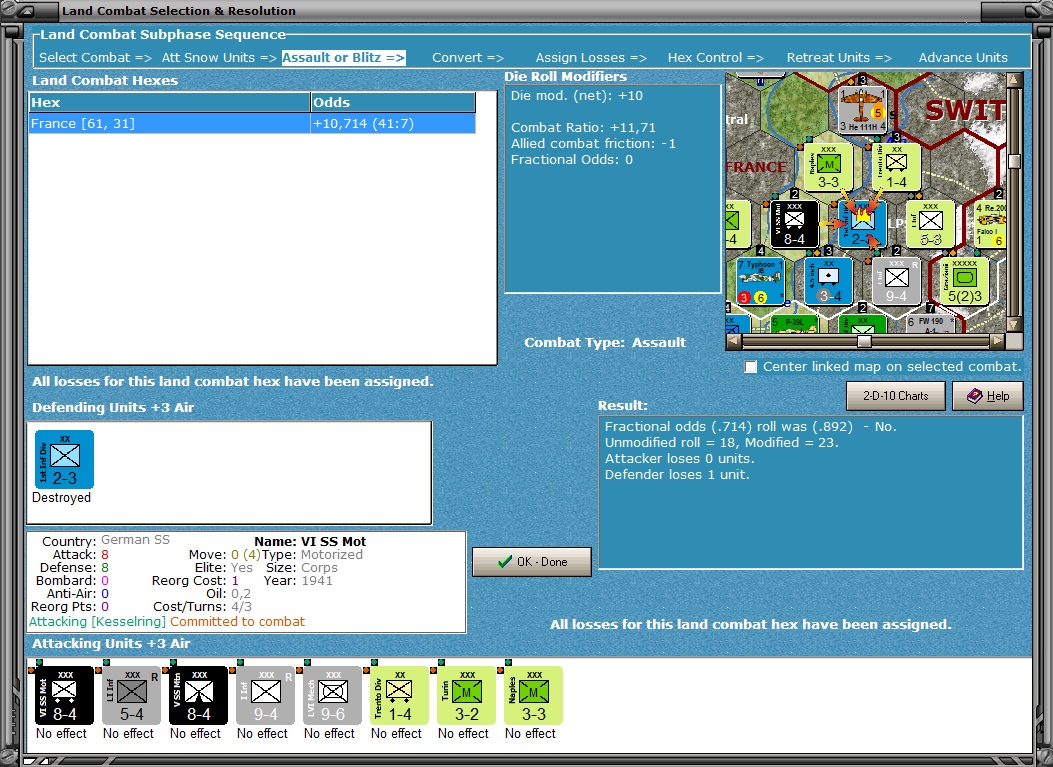Click the 'Committed to combat' status text

(x=237, y=622)
